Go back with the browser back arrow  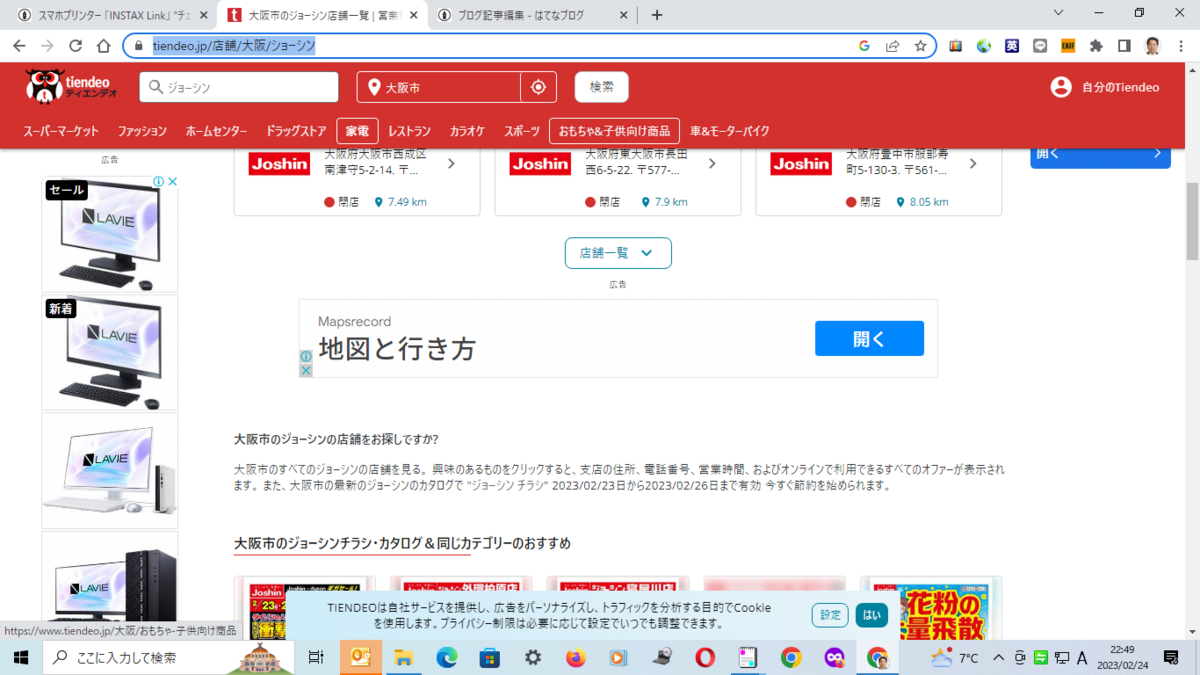coord(19,46)
